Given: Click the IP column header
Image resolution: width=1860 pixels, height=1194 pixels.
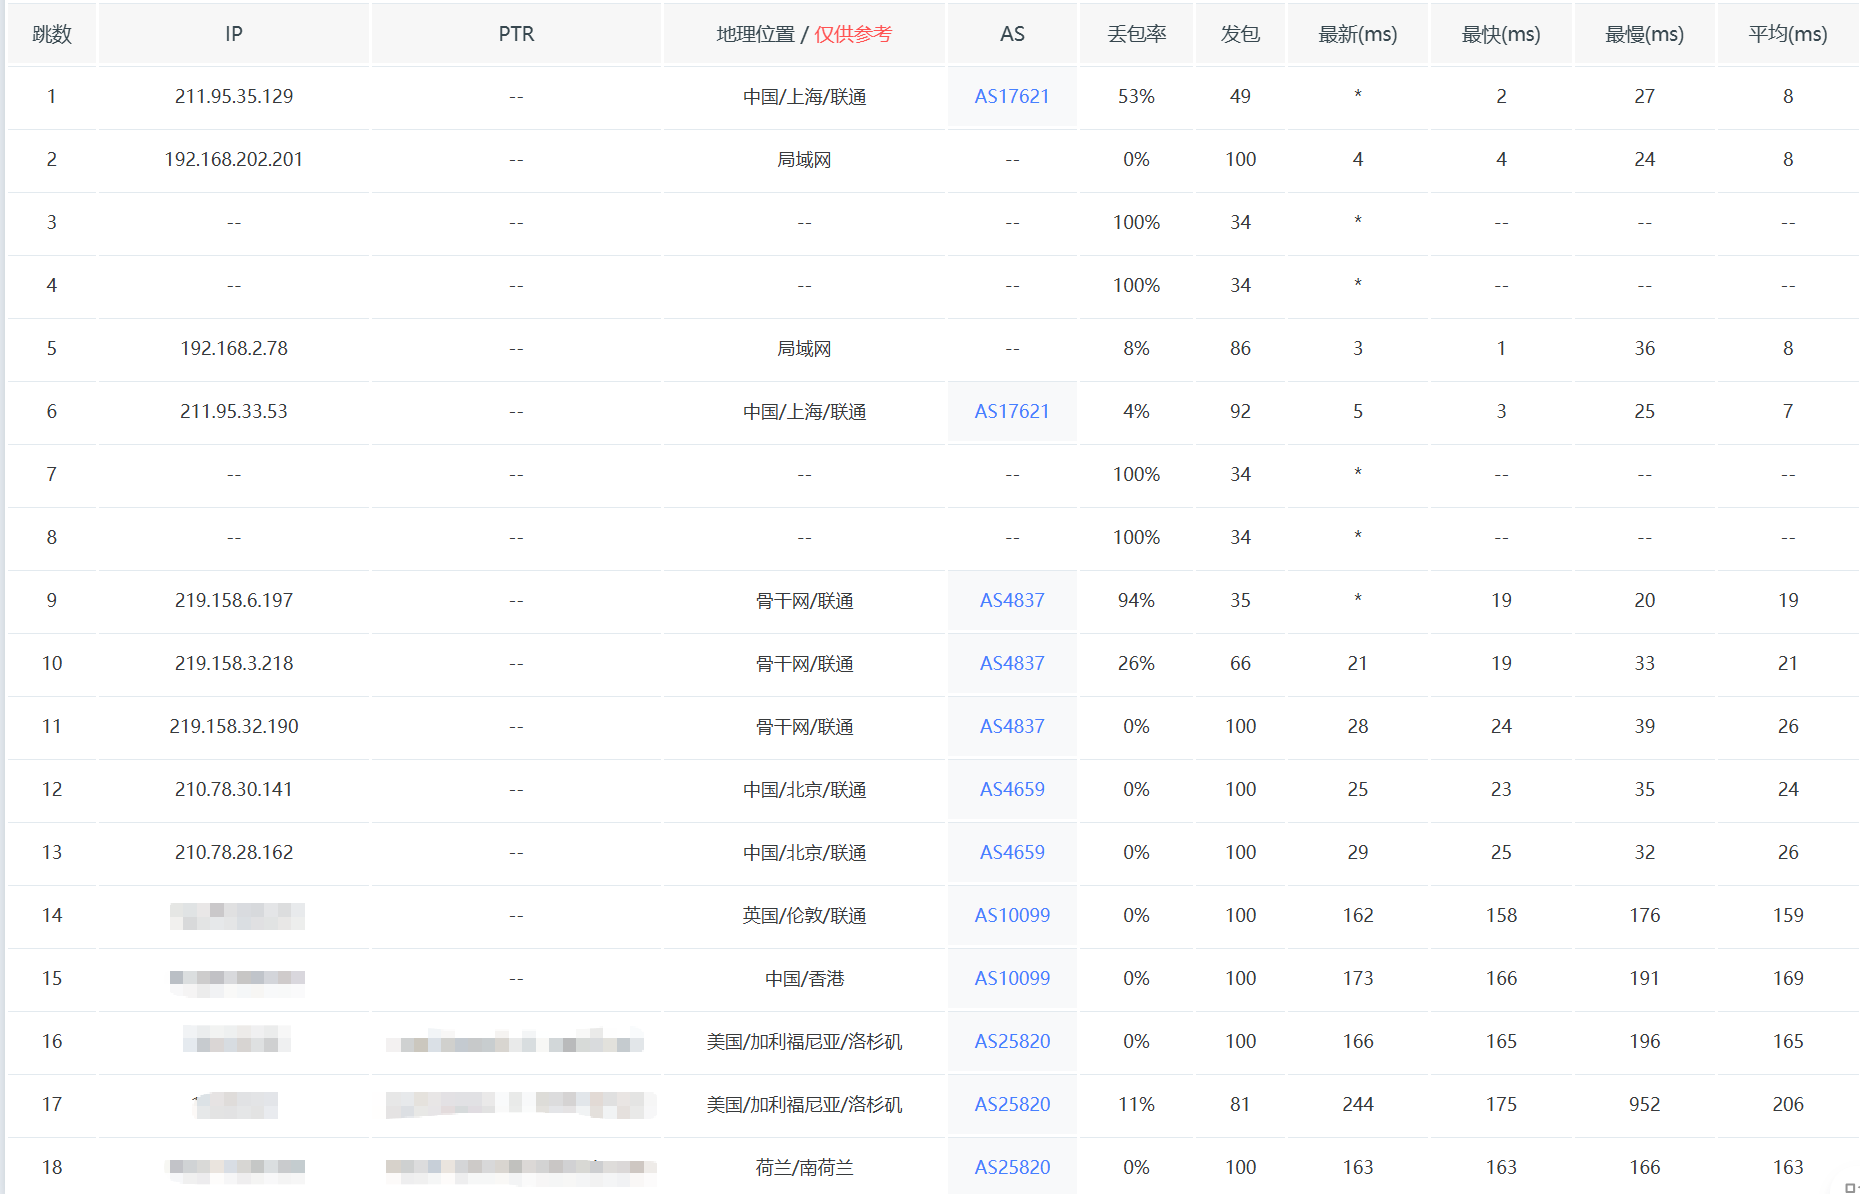Looking at the screenshot, I should 234,34.
